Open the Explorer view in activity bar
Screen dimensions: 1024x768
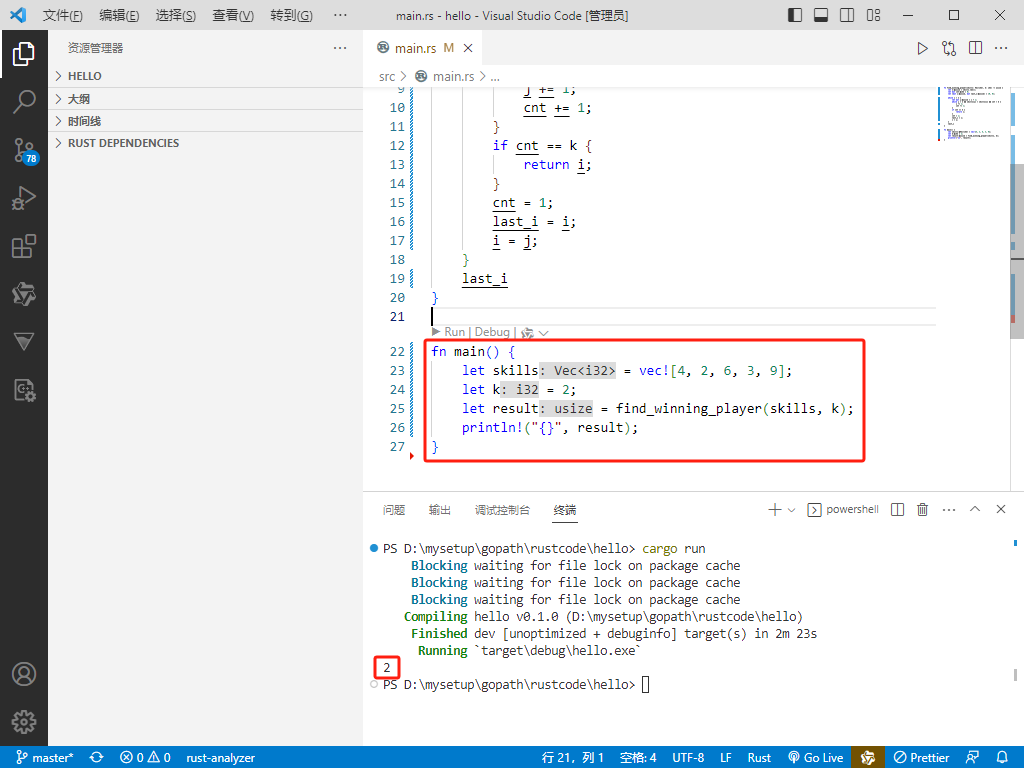tap(24, 54)
